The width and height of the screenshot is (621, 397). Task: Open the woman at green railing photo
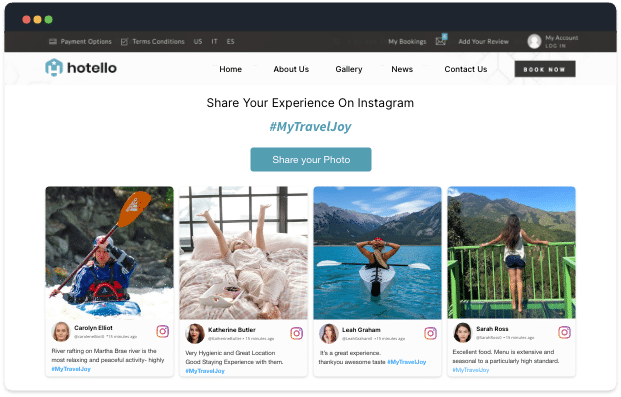tap(512, 252)
